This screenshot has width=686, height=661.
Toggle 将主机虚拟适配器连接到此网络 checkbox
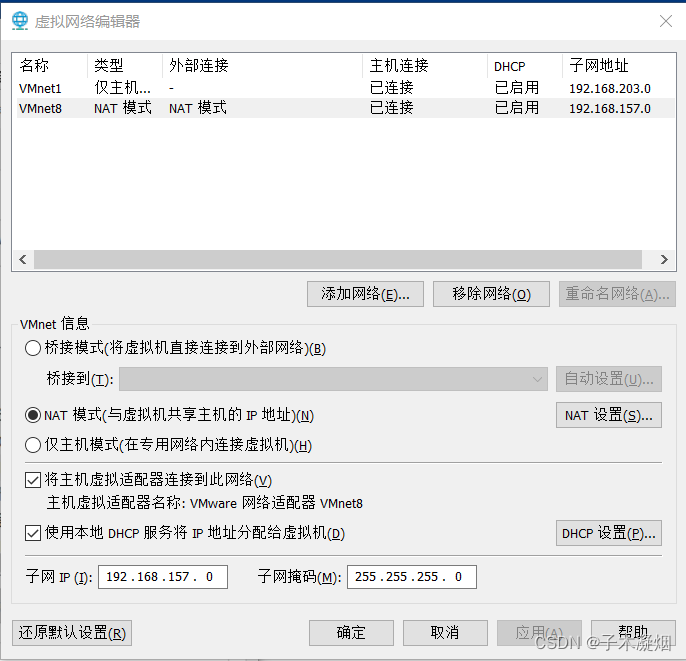pos(33,480)
